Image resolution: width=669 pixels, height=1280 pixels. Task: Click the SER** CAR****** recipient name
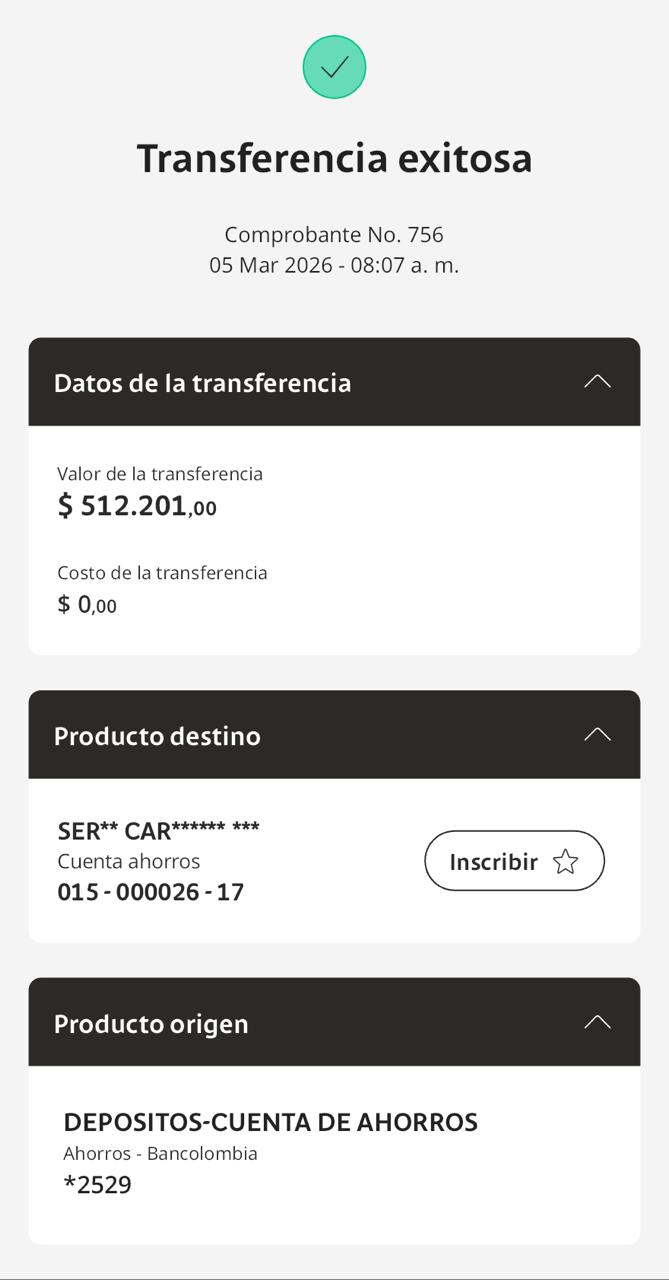(x=158, y=830)
